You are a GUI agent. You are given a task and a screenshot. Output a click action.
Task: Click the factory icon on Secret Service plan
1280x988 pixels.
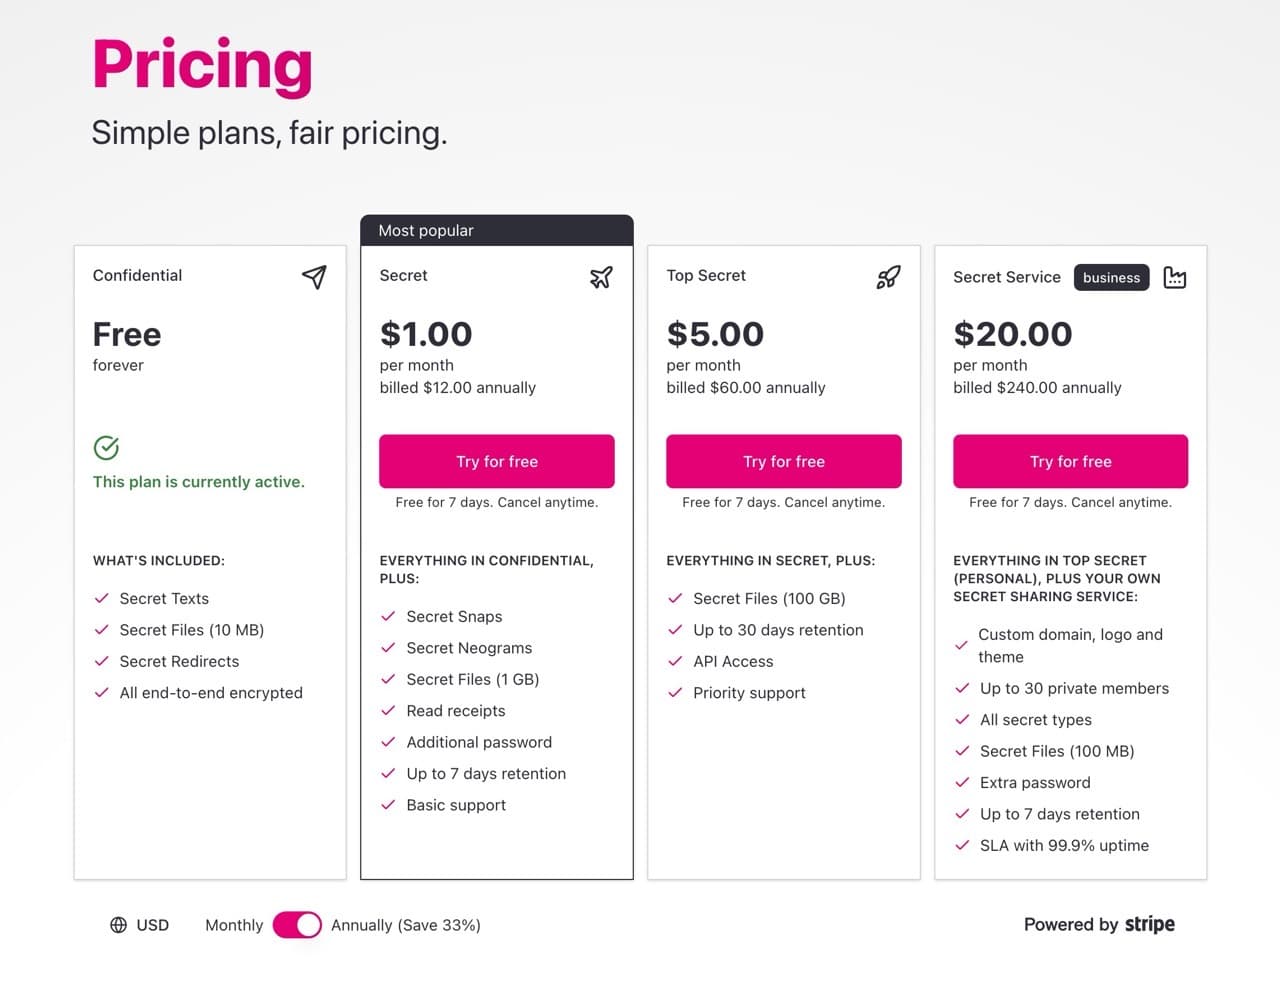click(x=1175, y=277)
